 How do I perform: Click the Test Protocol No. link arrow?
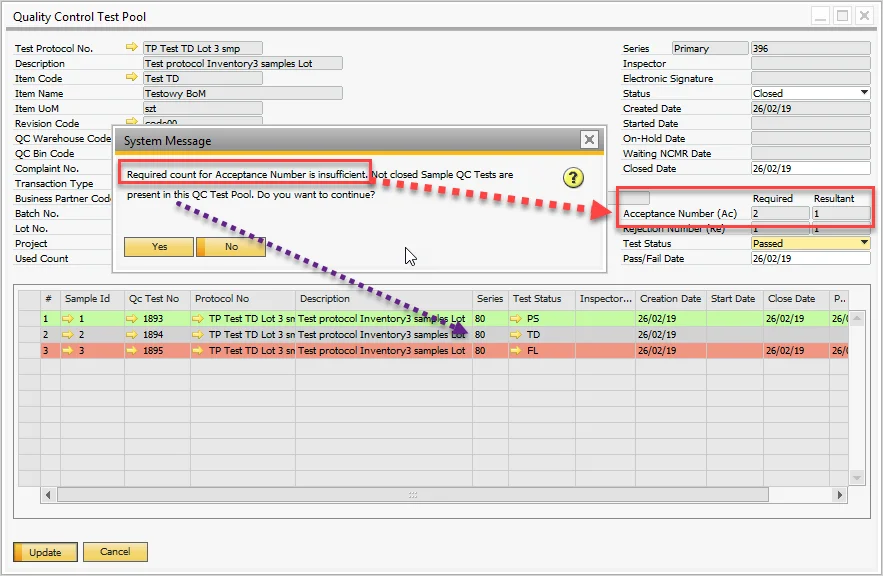pyautogui.click(x=131, y=47)
